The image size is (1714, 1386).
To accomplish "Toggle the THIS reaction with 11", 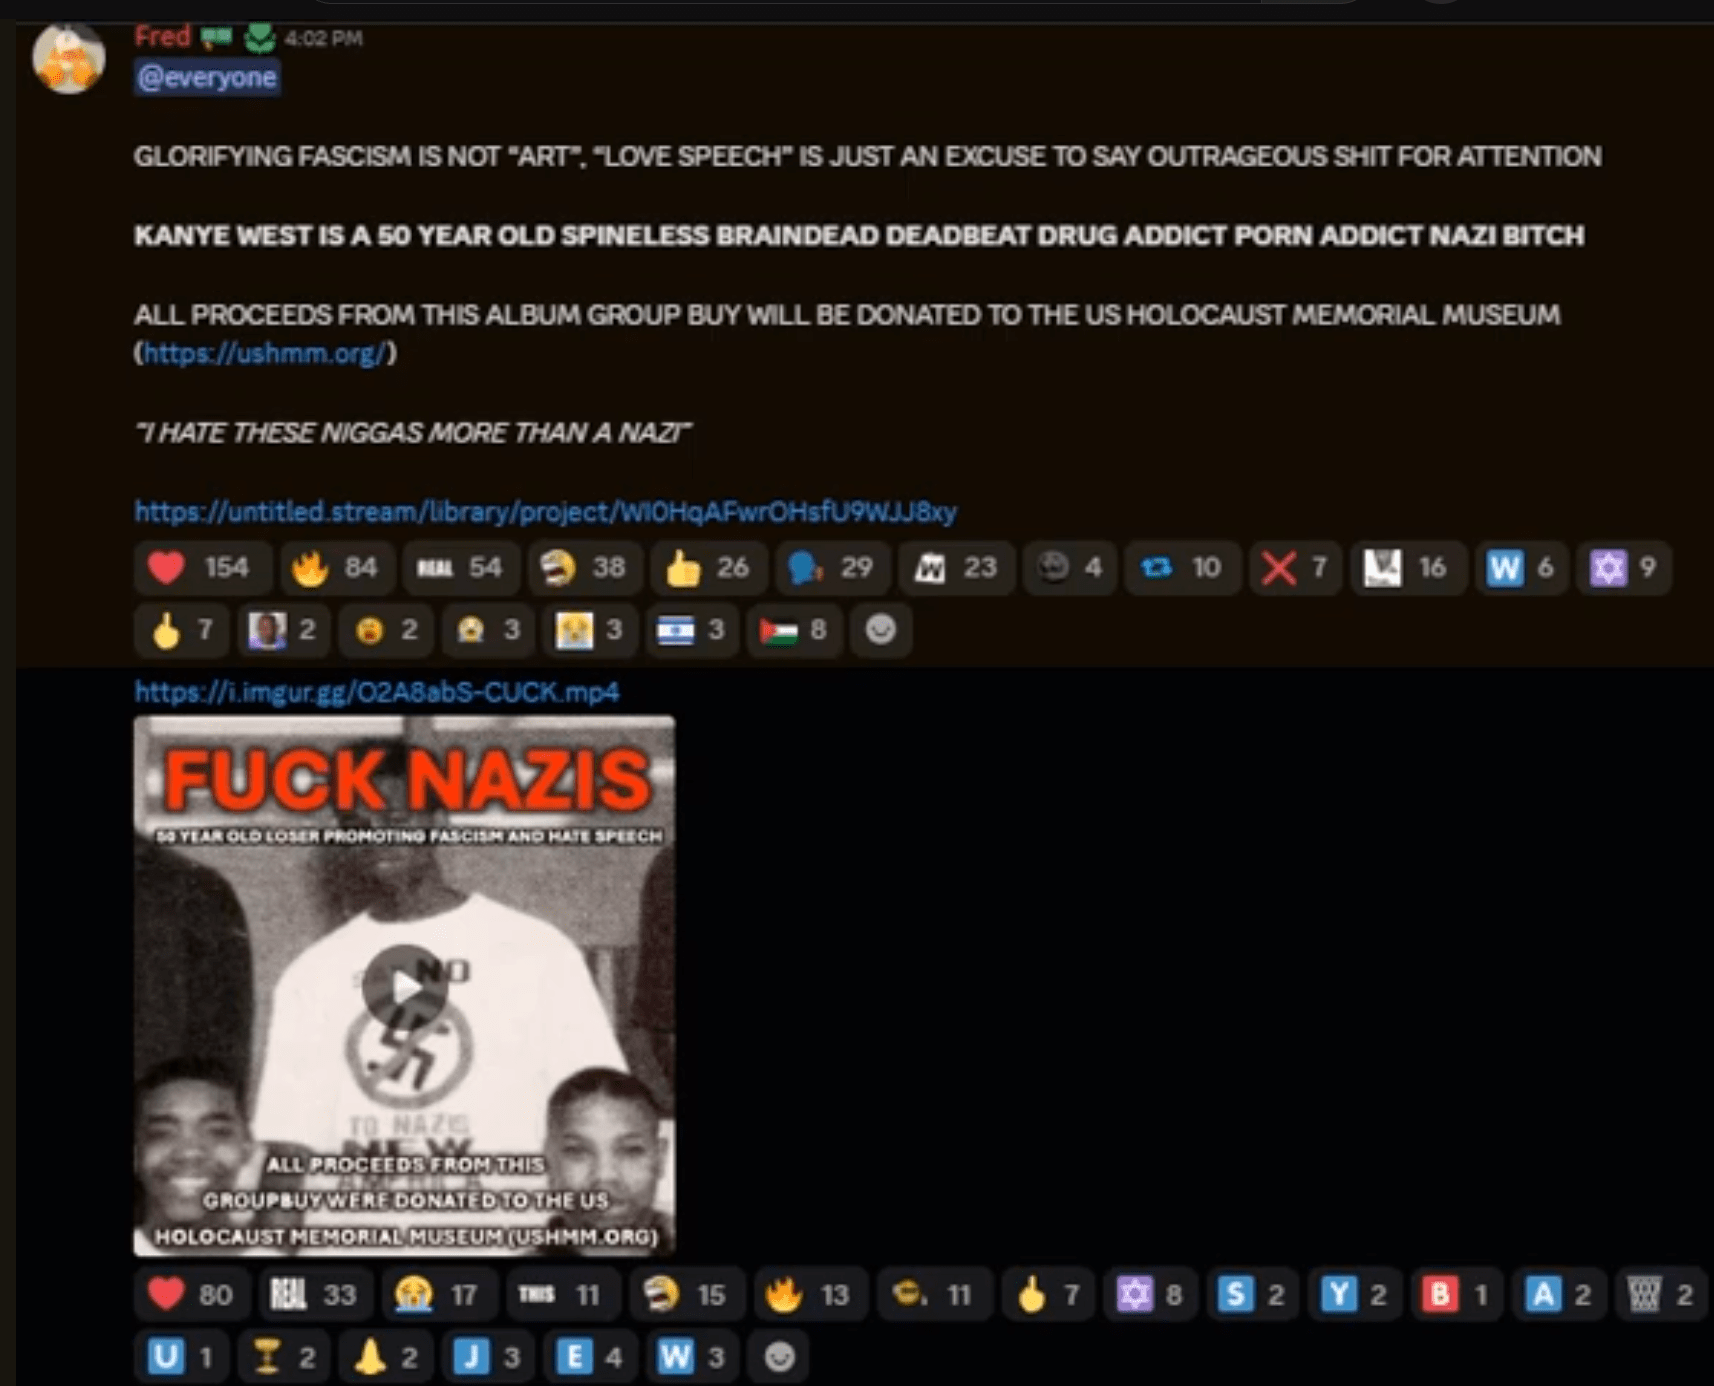I will tap(563, 1295).
